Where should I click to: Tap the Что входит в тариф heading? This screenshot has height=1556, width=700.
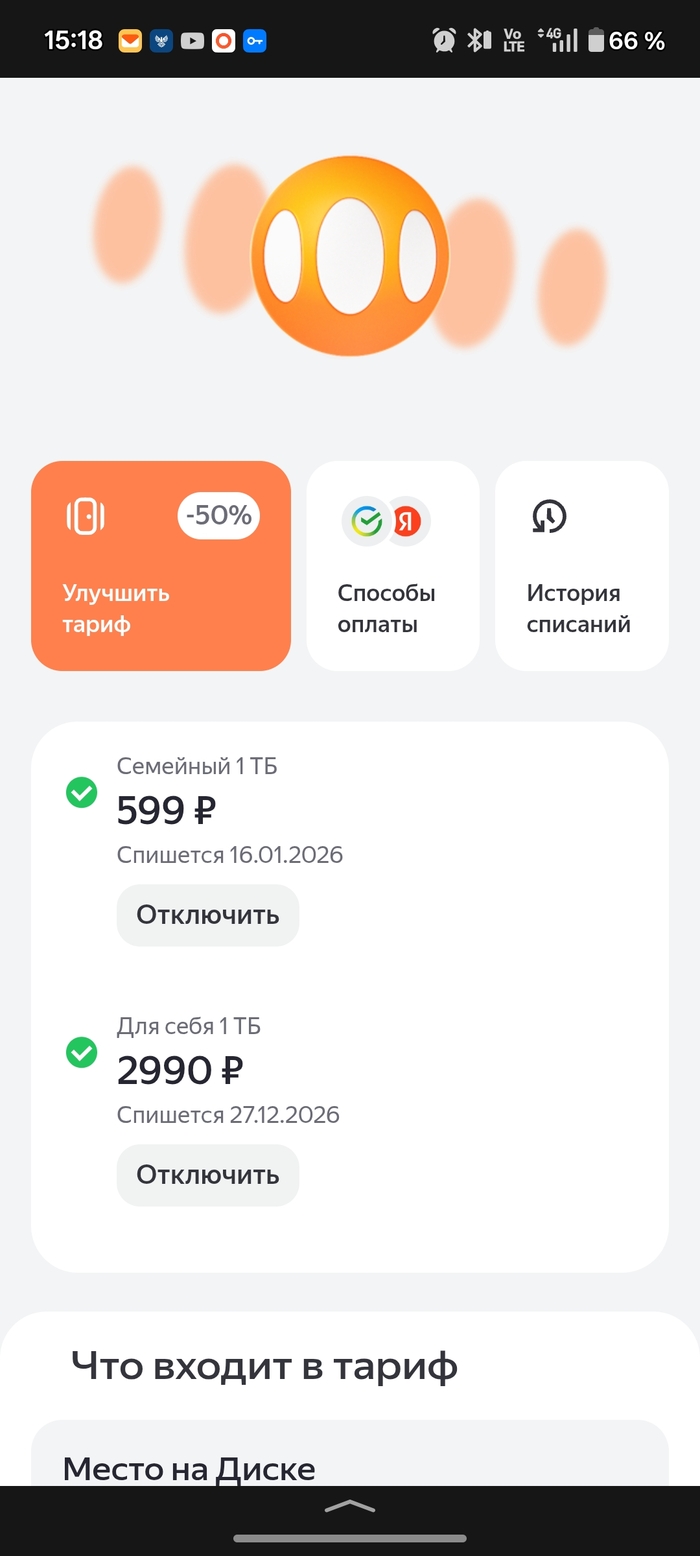[x=264, y=1366]
